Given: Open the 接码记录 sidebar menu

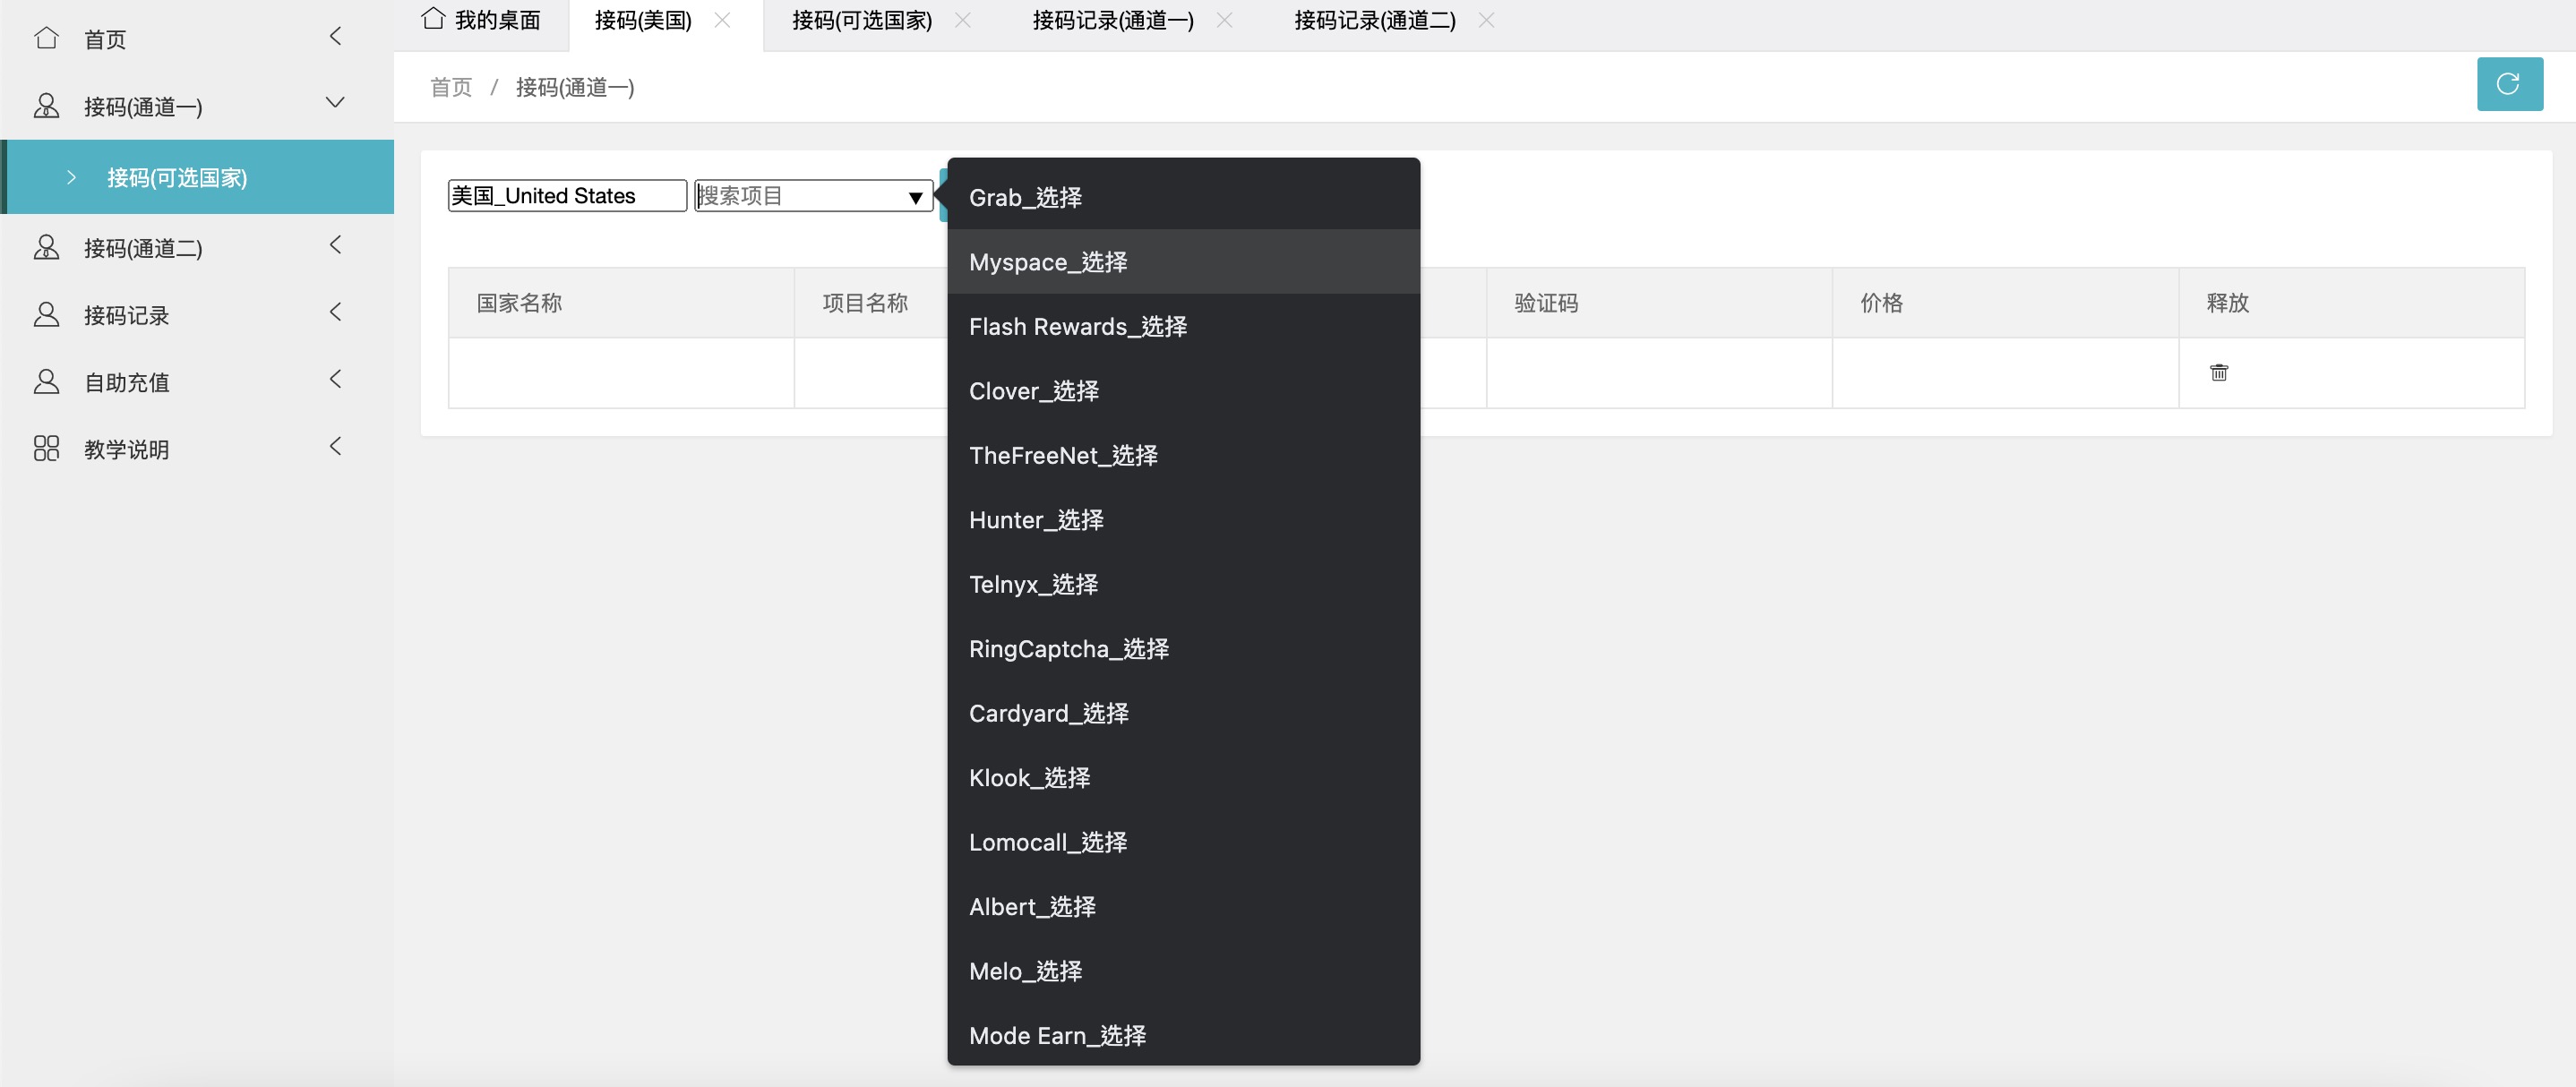Looking at the screenshot, I should [197, 315].
